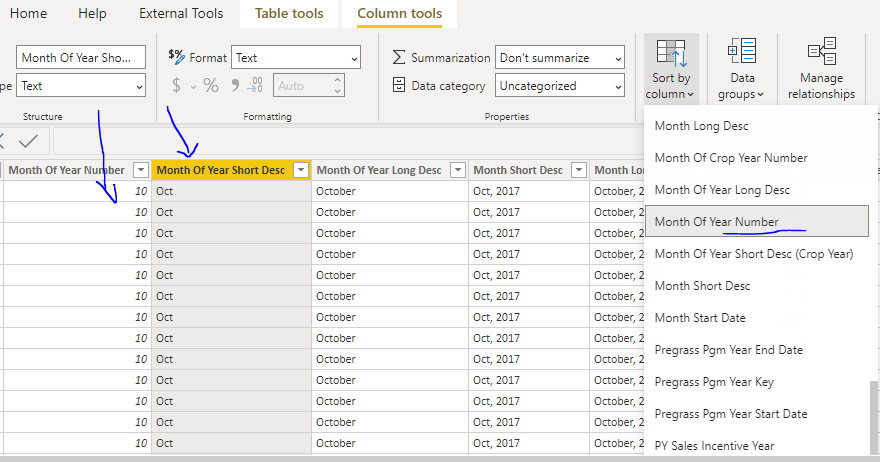Image resolution: width=880 pixels, height=462 pixels.
Task: Choose Month Of Crop Year Number
Action: coord(757,158)
